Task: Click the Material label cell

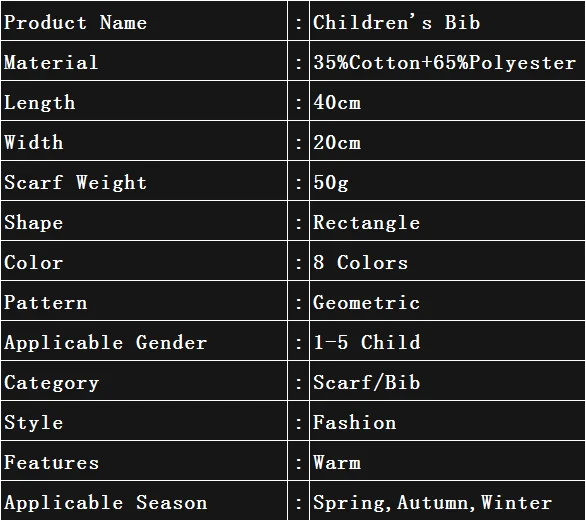Action: pyautogui.click(x=144, y=61)
